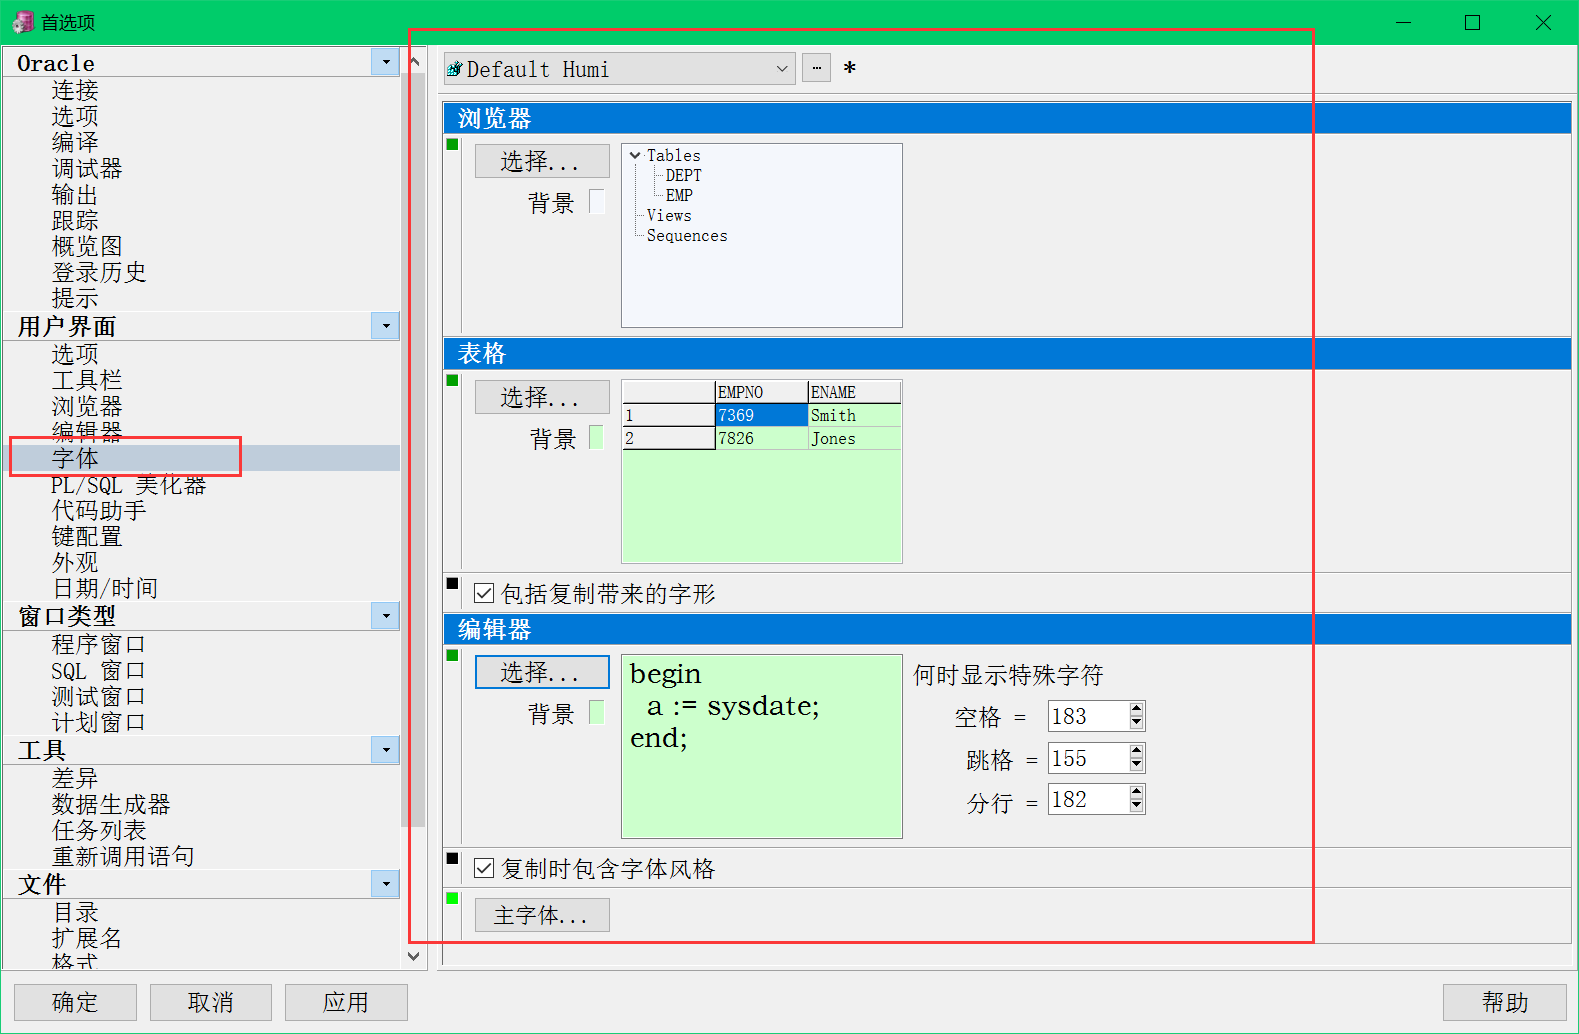Click Sequences in the browser preview tree
This screenshot has width=1579, height=1034.
(687, 236)
